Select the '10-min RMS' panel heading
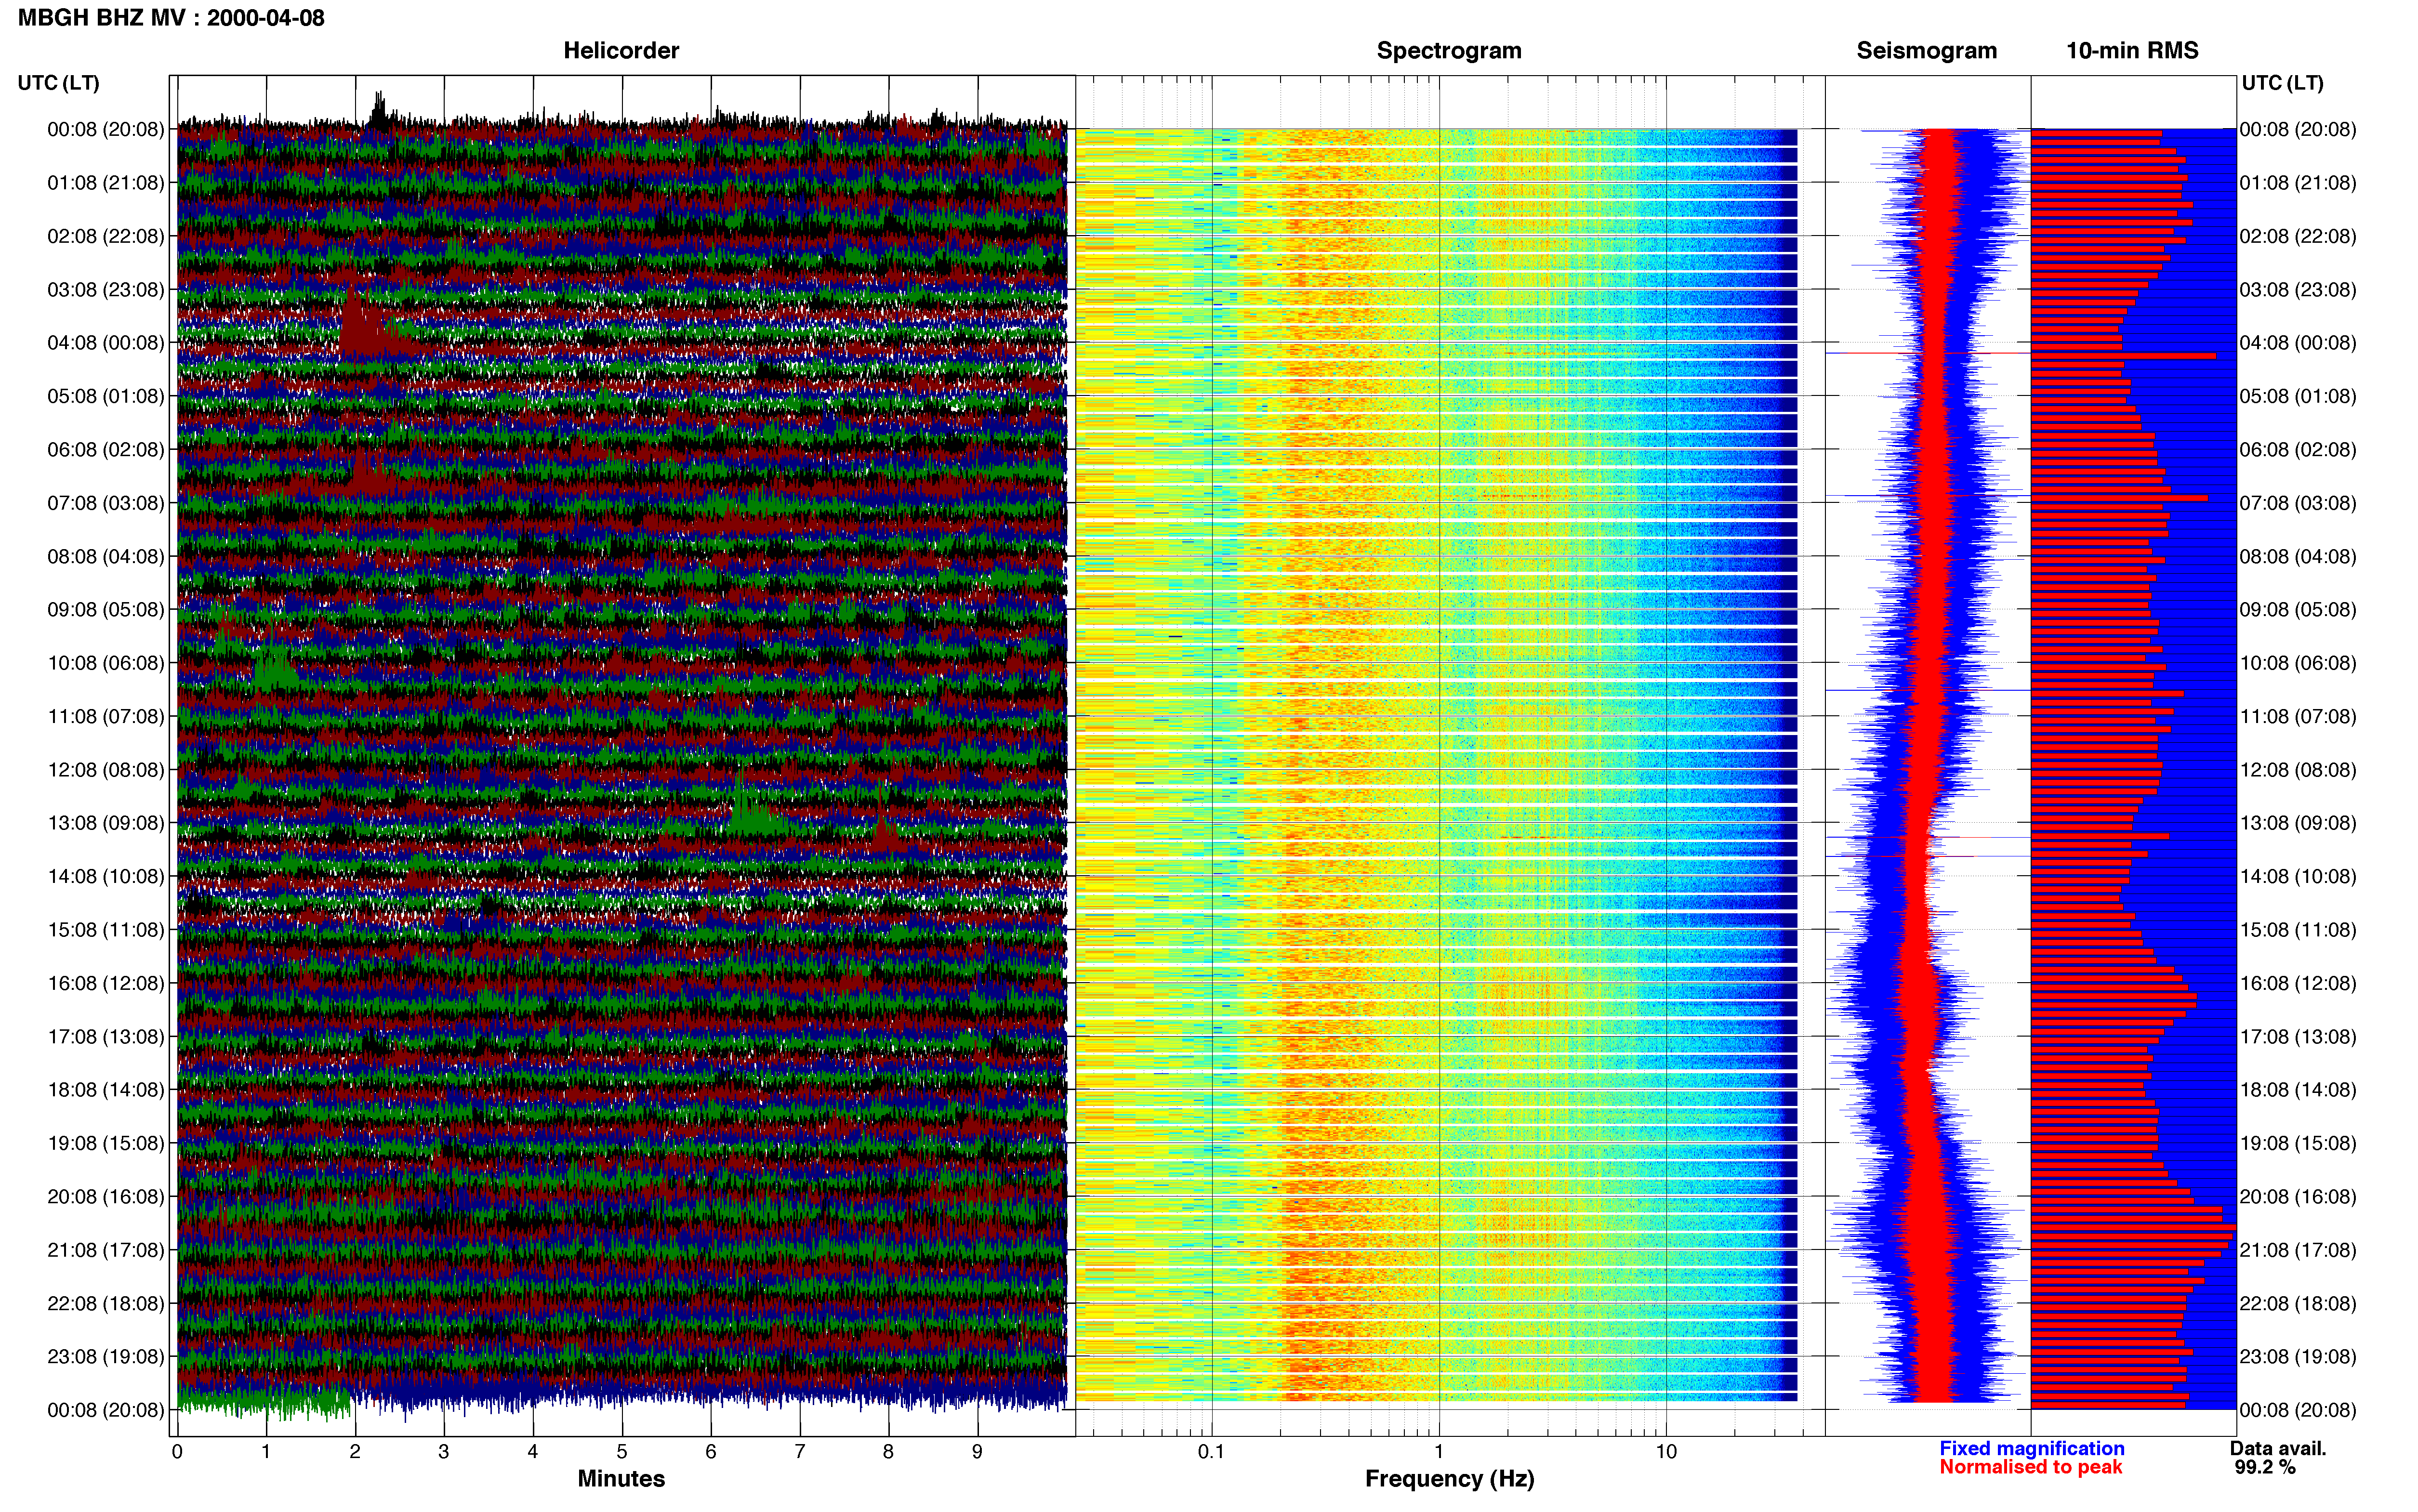 (x=2132, y=51)
